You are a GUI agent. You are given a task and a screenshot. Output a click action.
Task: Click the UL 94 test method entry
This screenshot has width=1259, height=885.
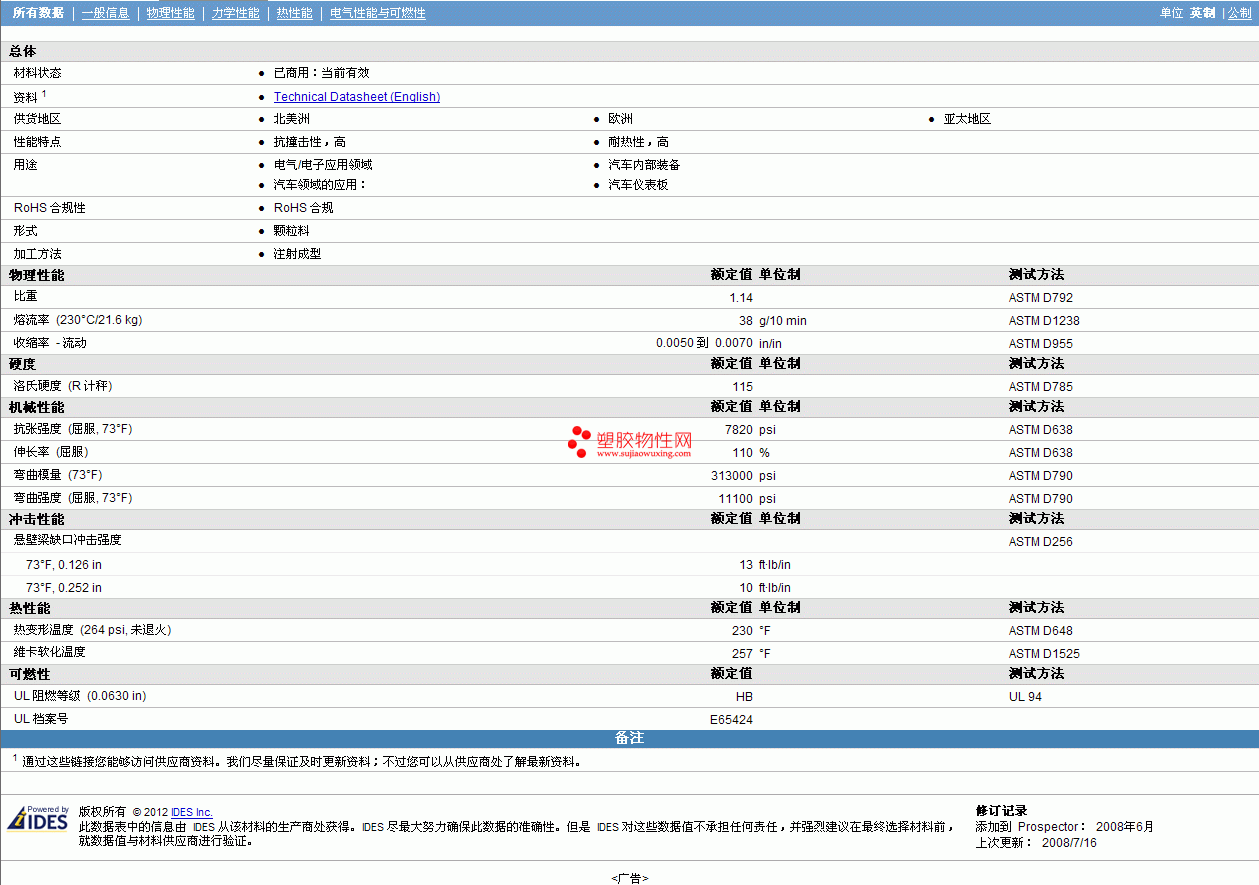click(1025, 697)
